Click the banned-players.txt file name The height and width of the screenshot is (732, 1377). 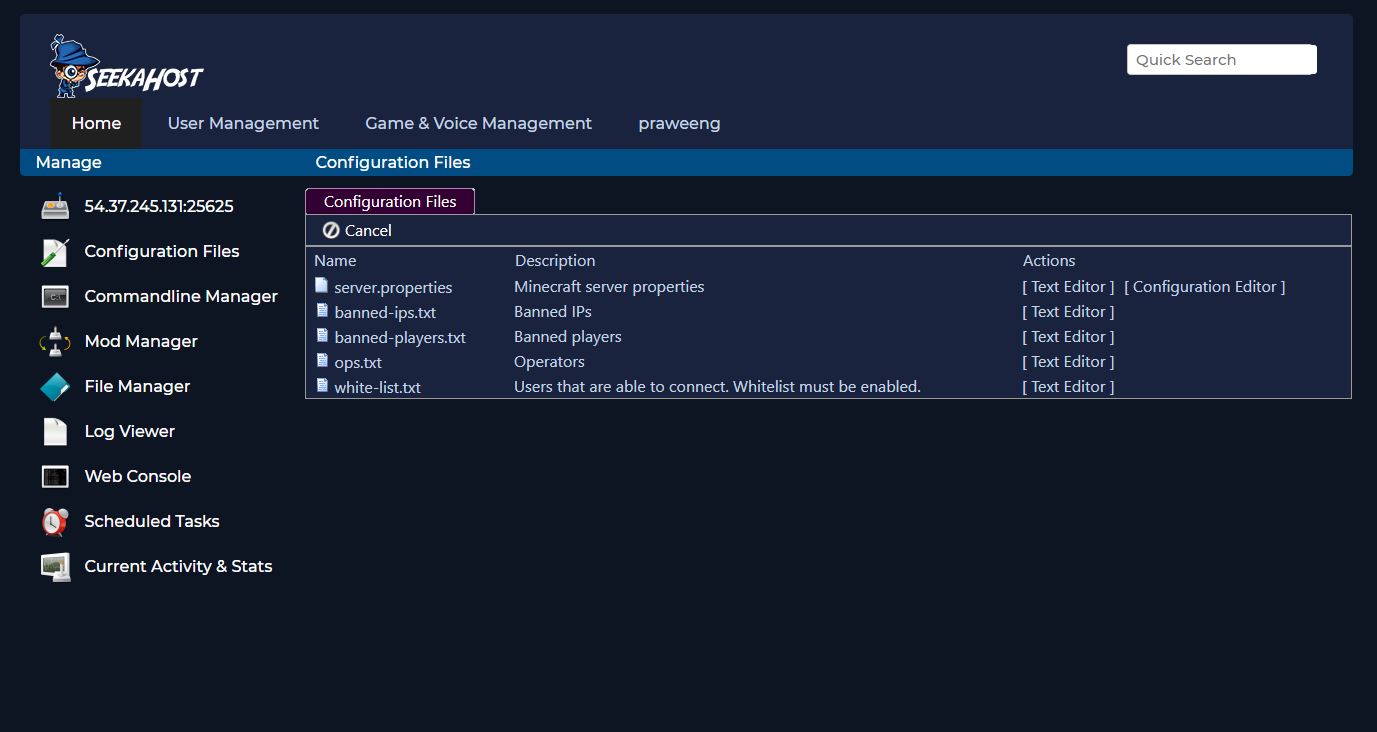[x=400, y=338]
